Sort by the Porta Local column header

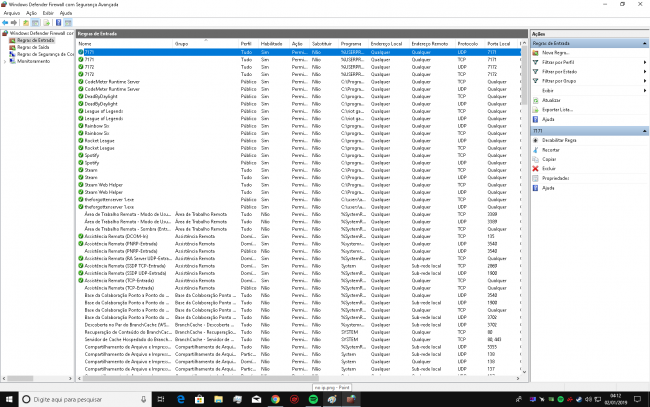(x=501, y=44)
